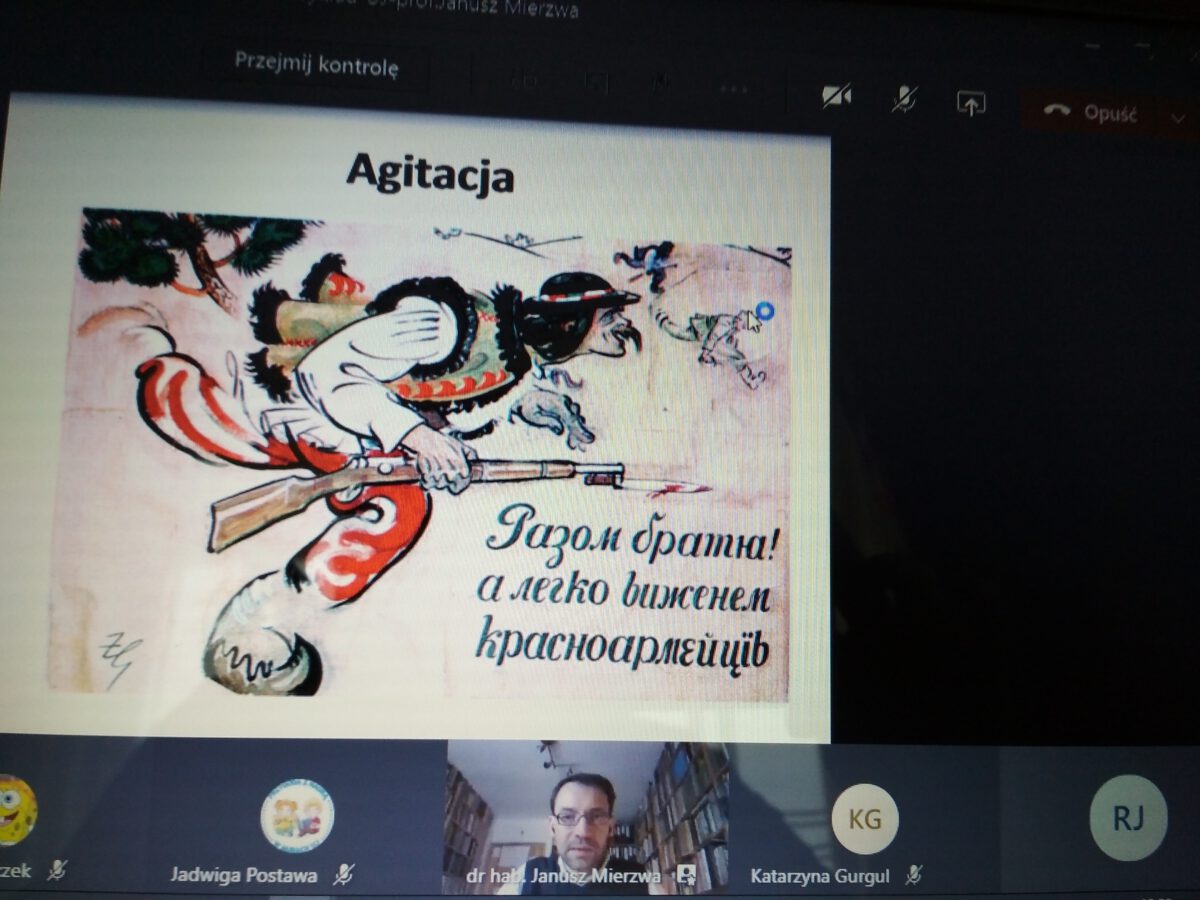This screenshot has height=900, width=1200.
Task: Click the muted mic icon beside Katarzyna Gurgul
Action: point(913,875)
